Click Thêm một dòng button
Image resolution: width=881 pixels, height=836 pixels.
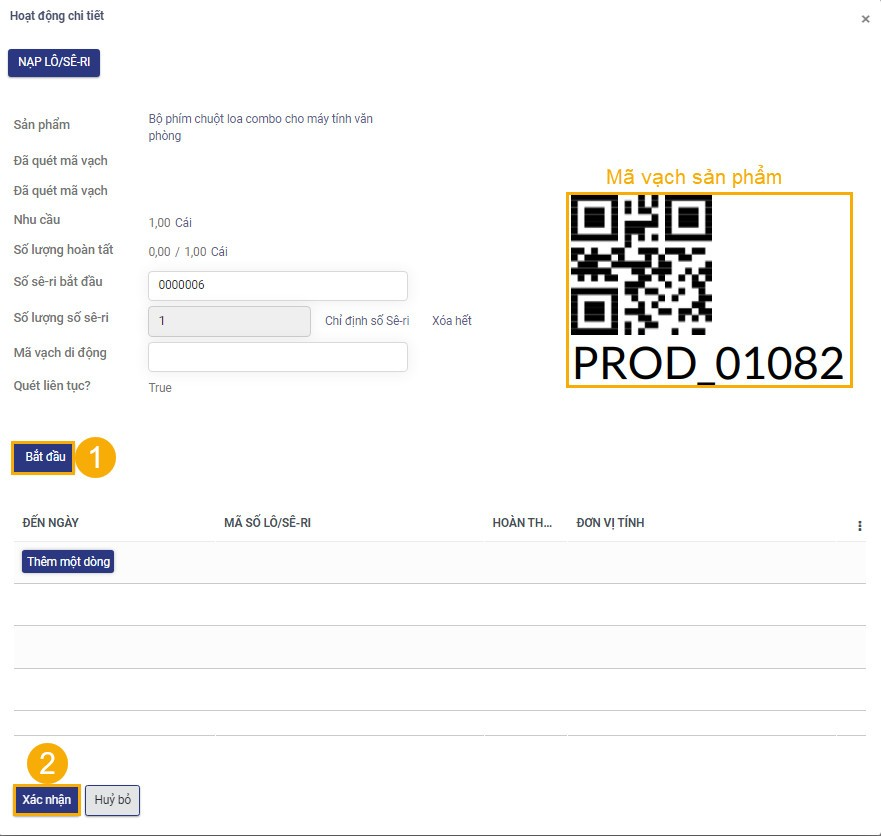click(x=68, y=562)
